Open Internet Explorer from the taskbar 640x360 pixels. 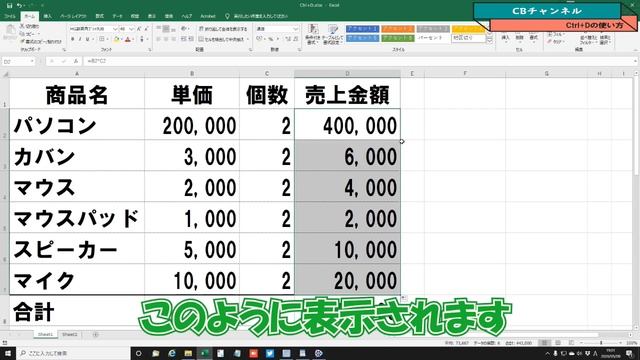pyautogui.click(x=172, y=353)
